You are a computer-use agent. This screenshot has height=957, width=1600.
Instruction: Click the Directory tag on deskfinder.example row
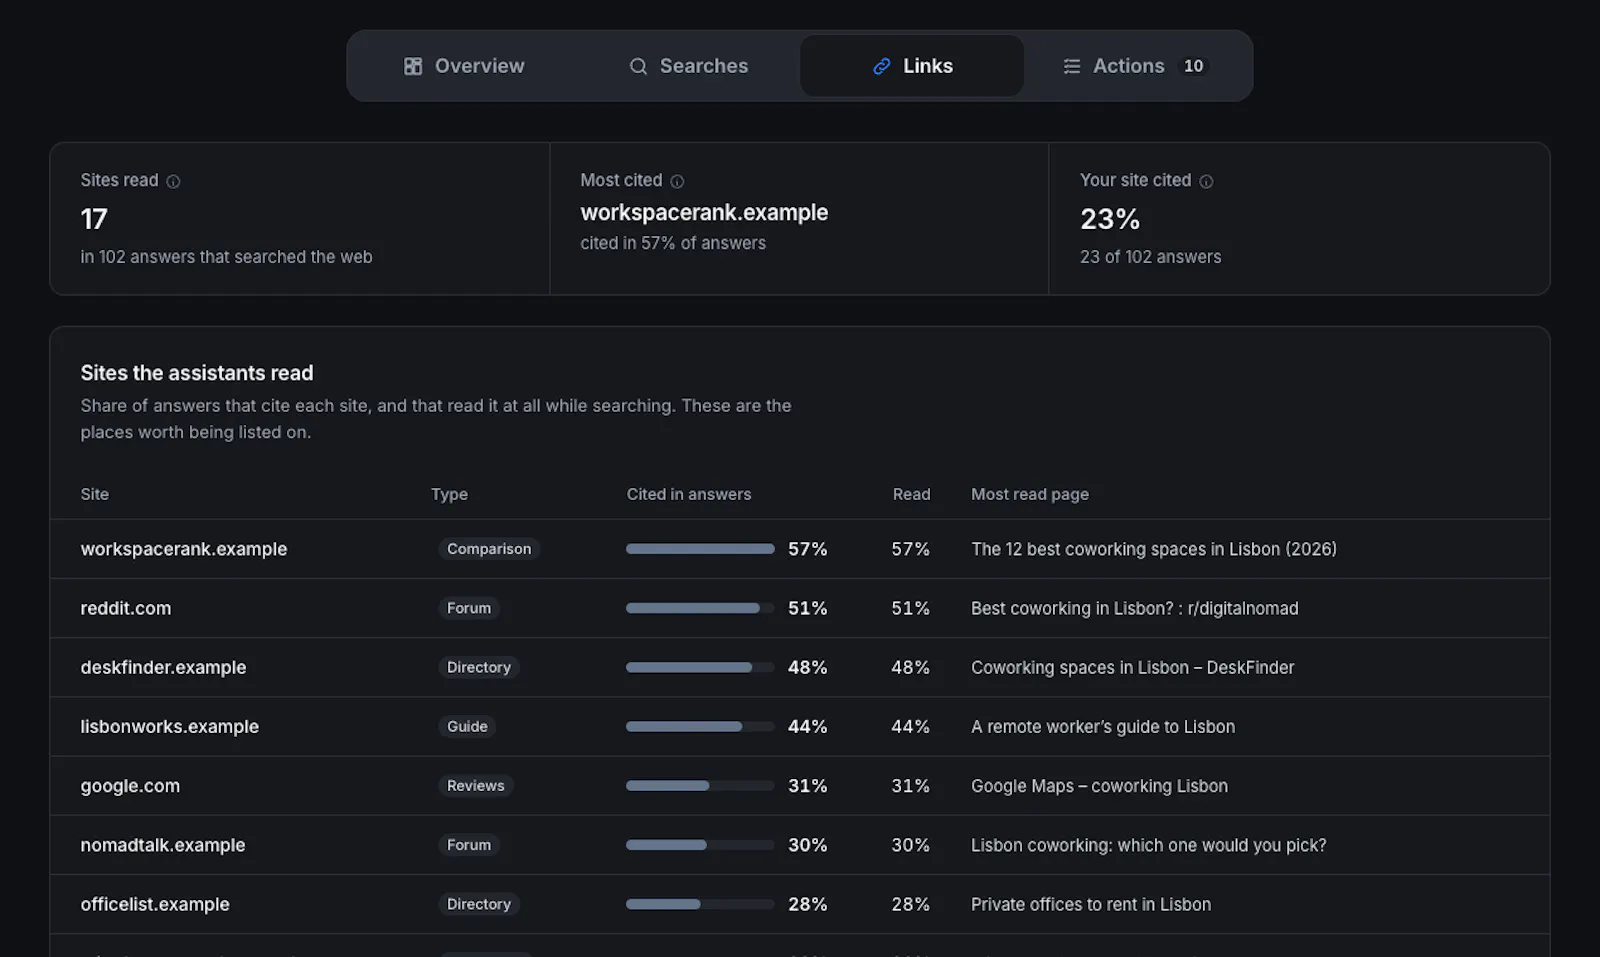tap(479, 667)
